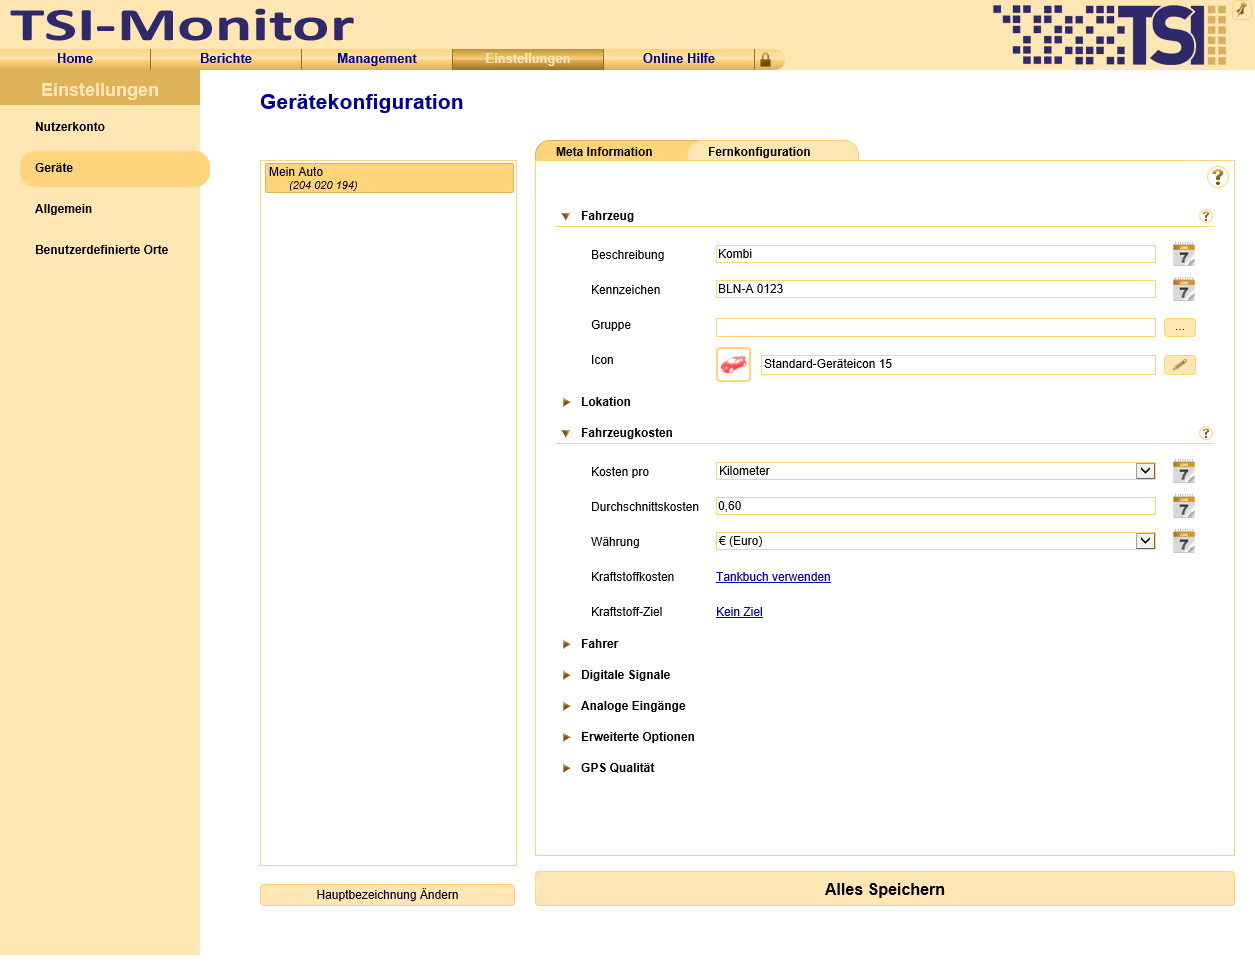This screenshot has width=1255, height=966.
Task: Click the calendar icon beside Kosten pro
Action: click(x=1184, y=471)
